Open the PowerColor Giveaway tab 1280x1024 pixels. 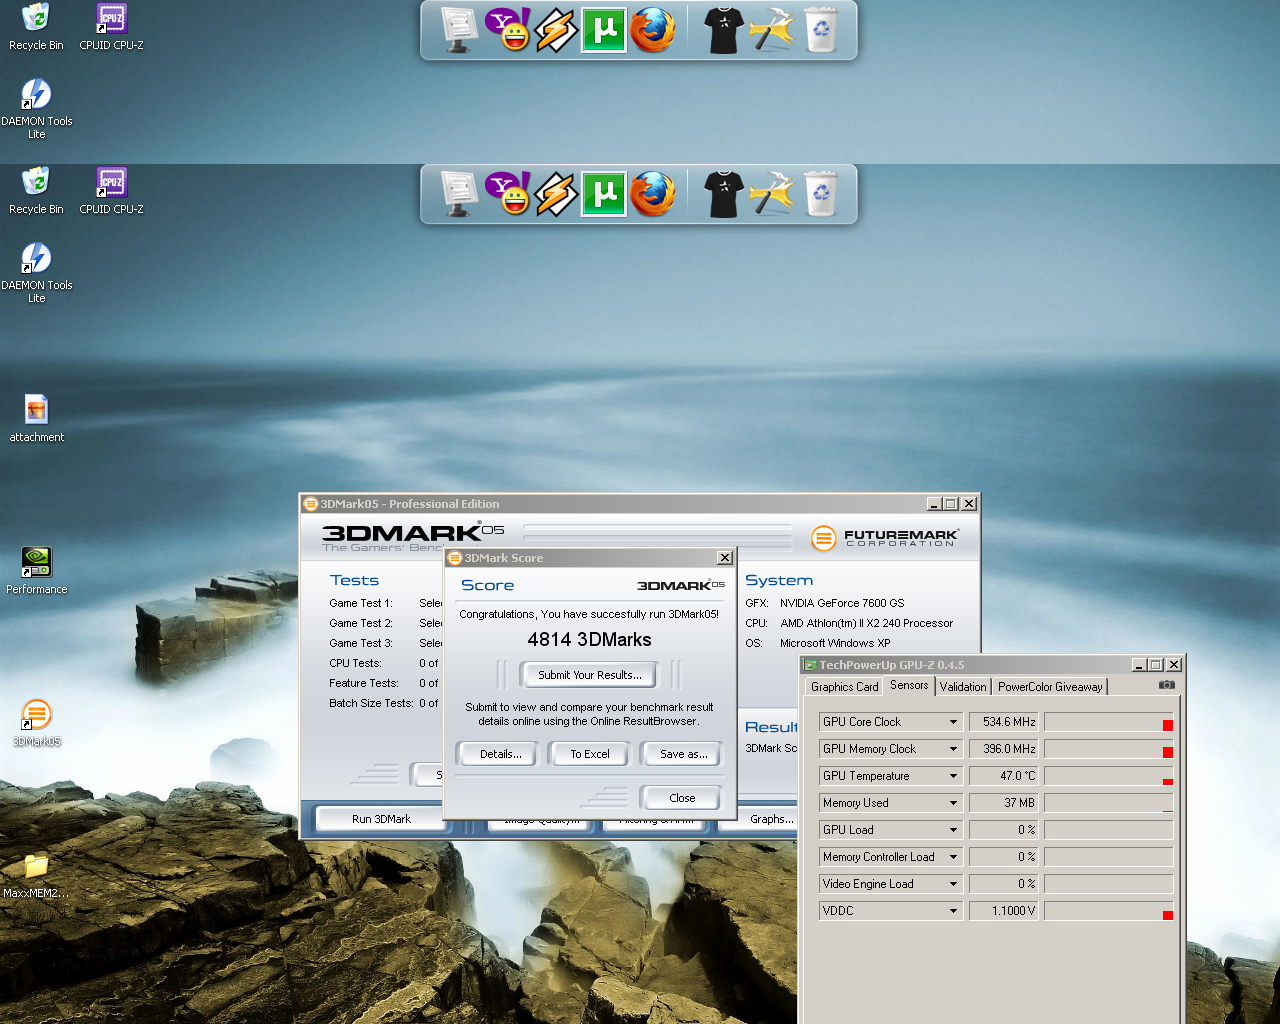pos(1050,687)
